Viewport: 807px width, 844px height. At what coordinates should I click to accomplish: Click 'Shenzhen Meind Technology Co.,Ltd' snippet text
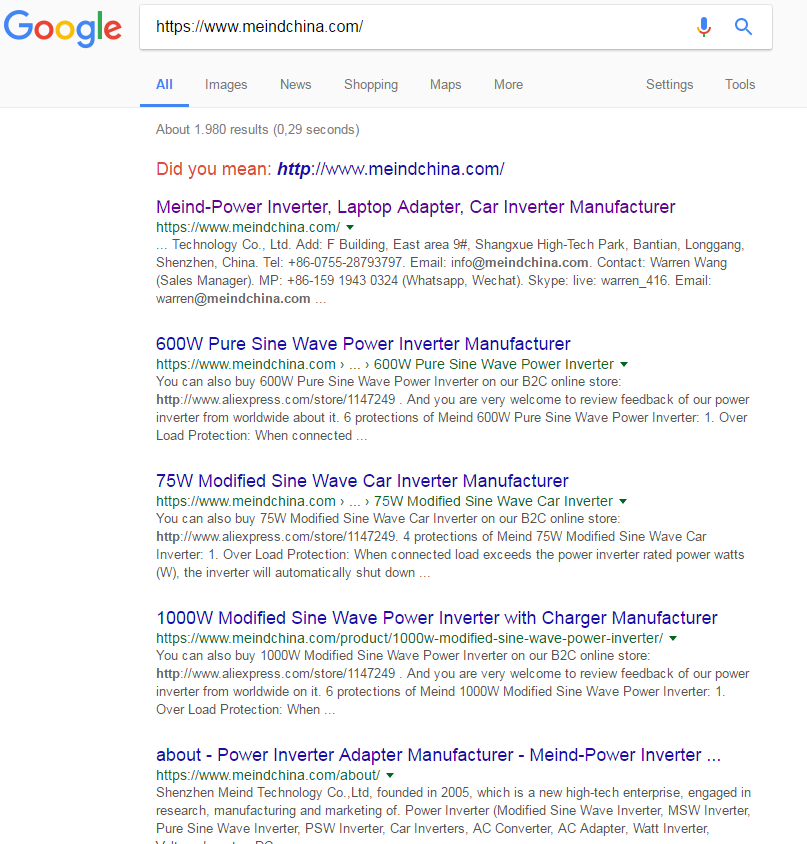coord(263,793)
